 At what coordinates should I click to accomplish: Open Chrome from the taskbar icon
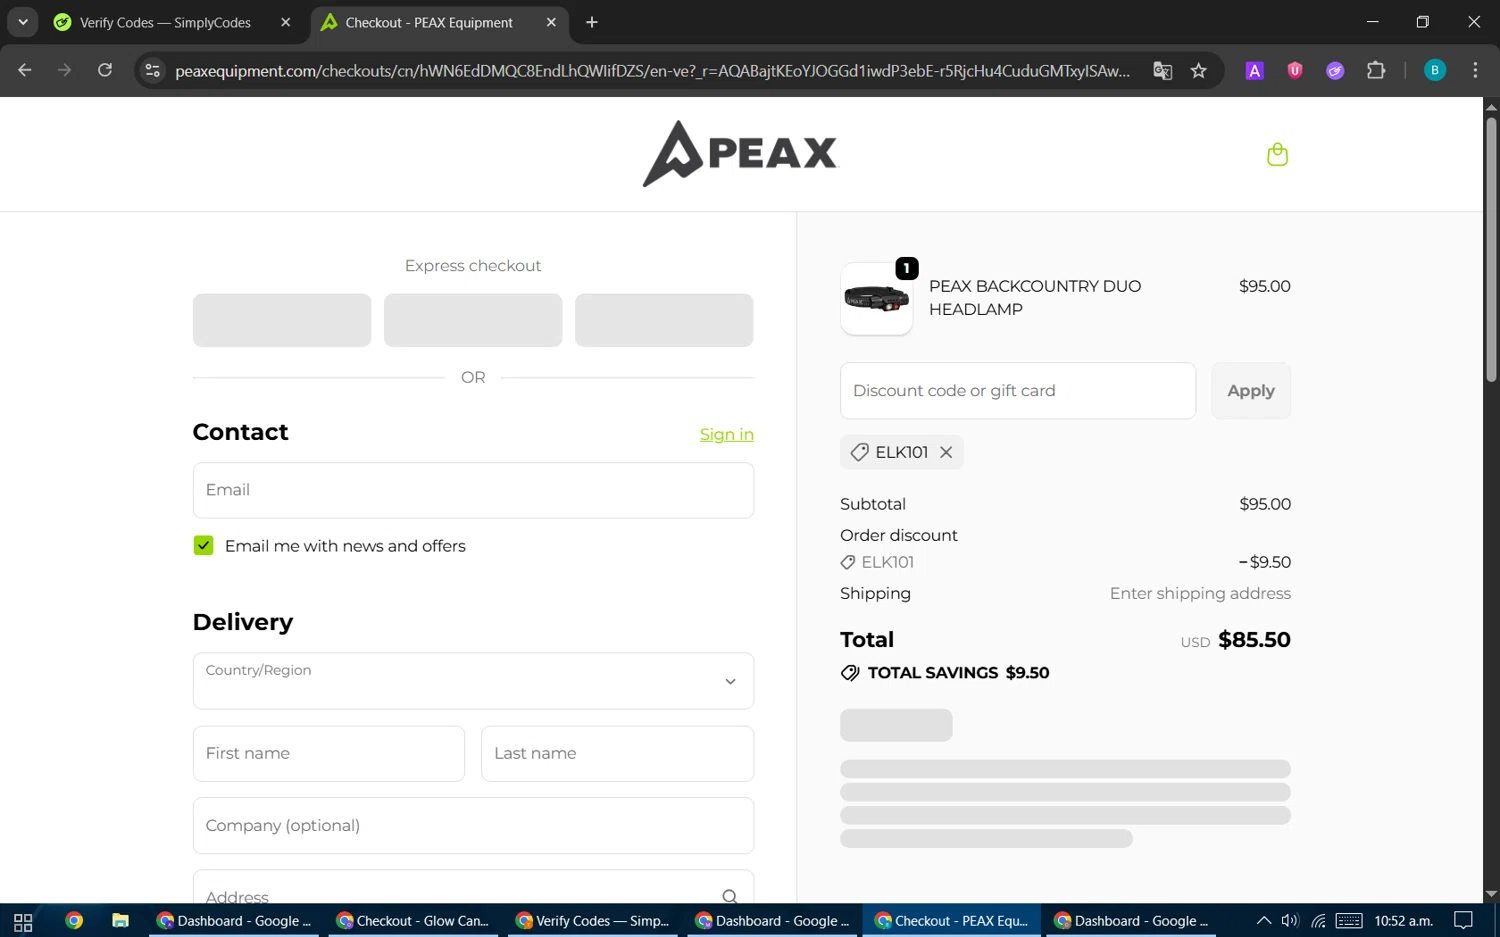coord(74,921)
